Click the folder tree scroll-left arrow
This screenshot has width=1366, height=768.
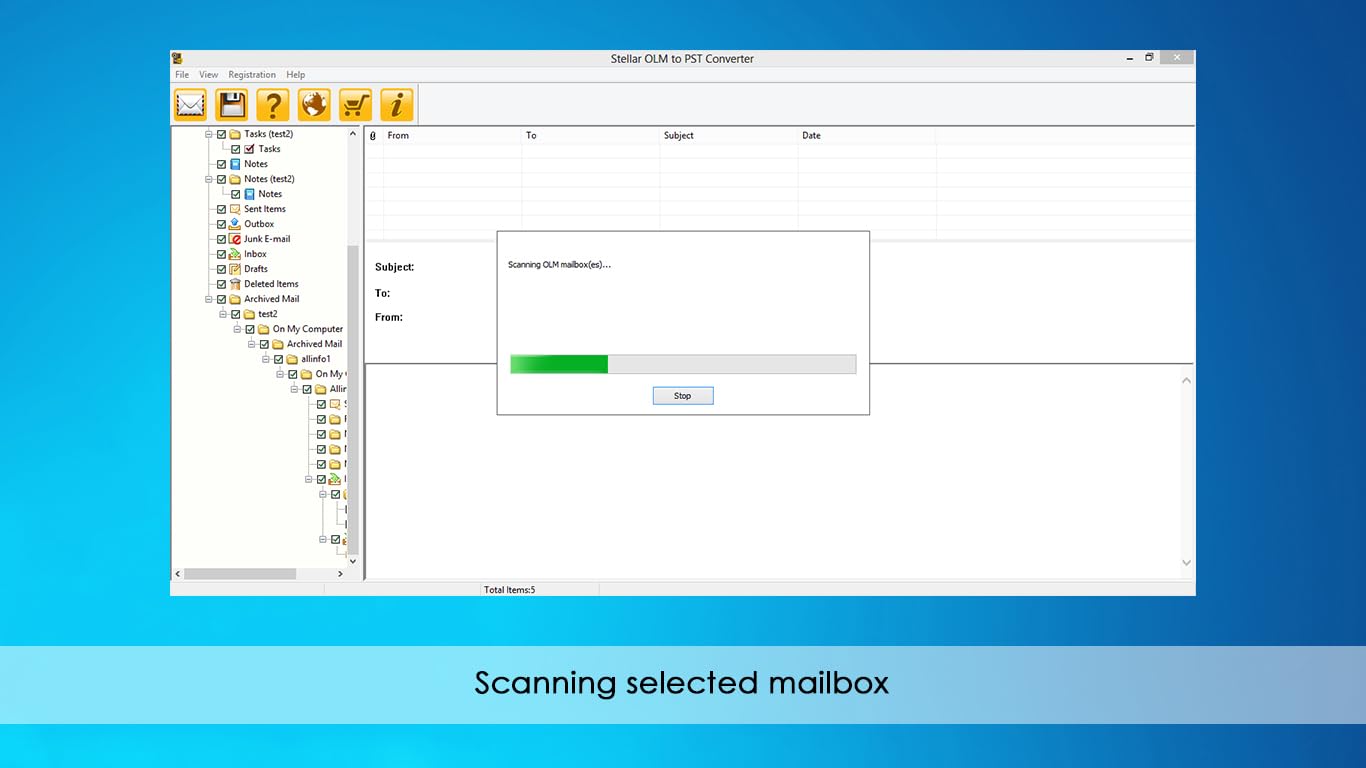pyautogui.click(x=178, y=574)
